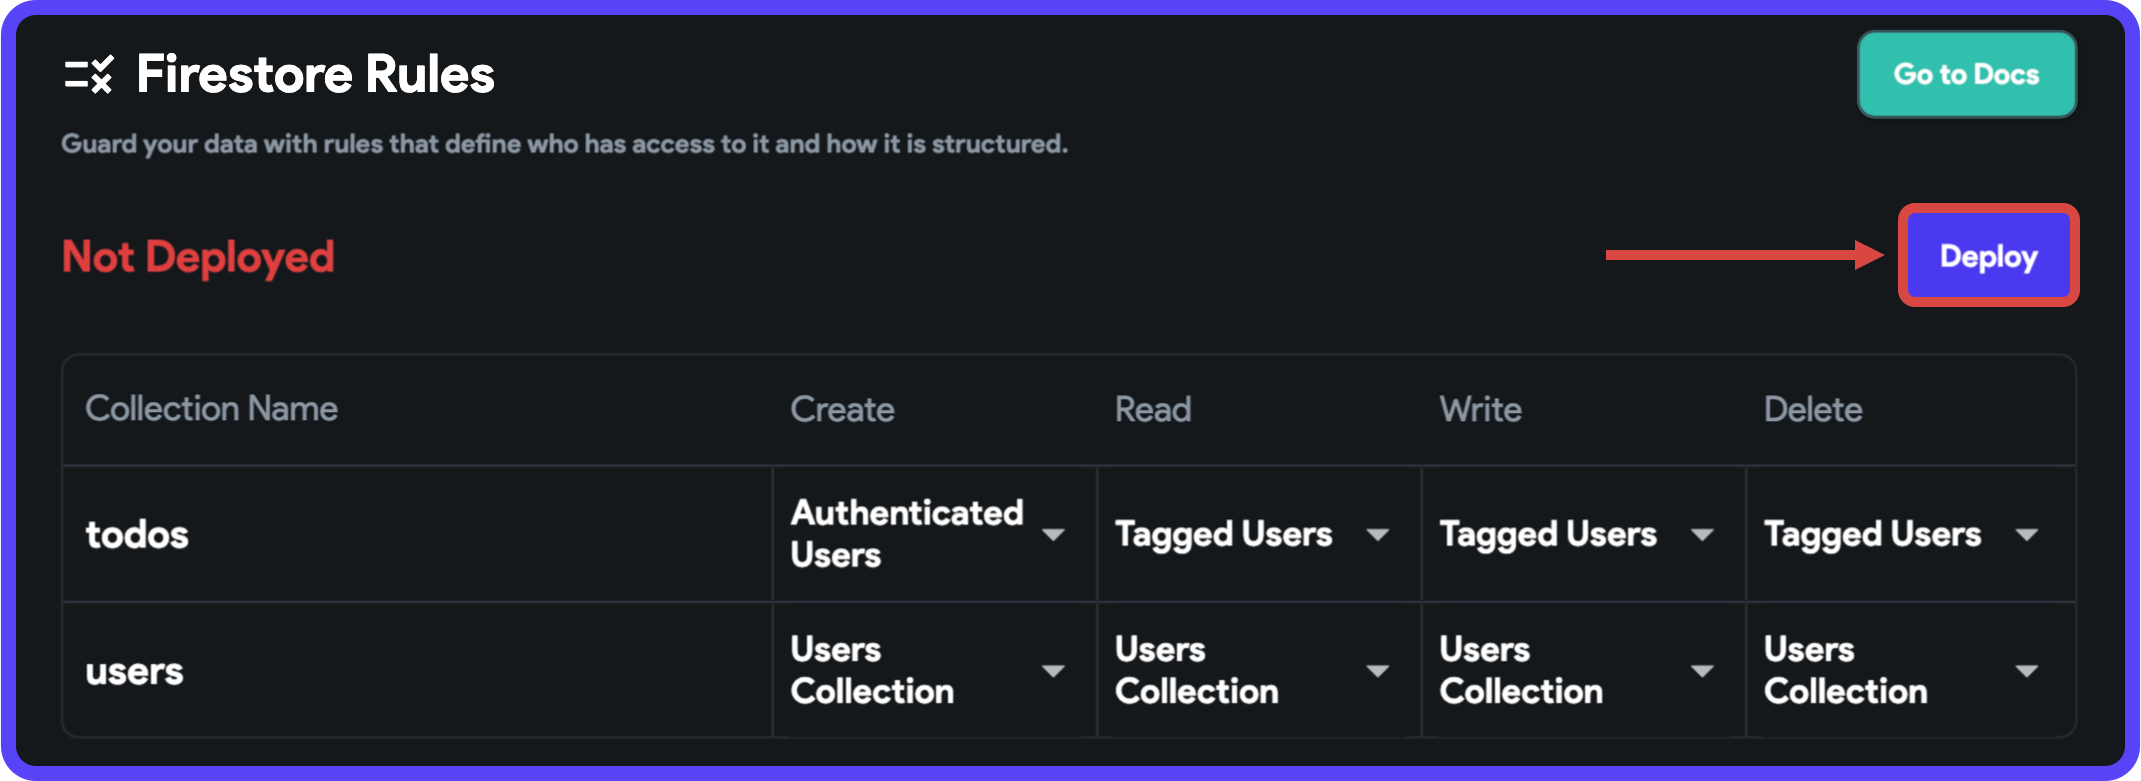Open the Go to Docs link
The image size is (2141, 781).
point(1966,74)
